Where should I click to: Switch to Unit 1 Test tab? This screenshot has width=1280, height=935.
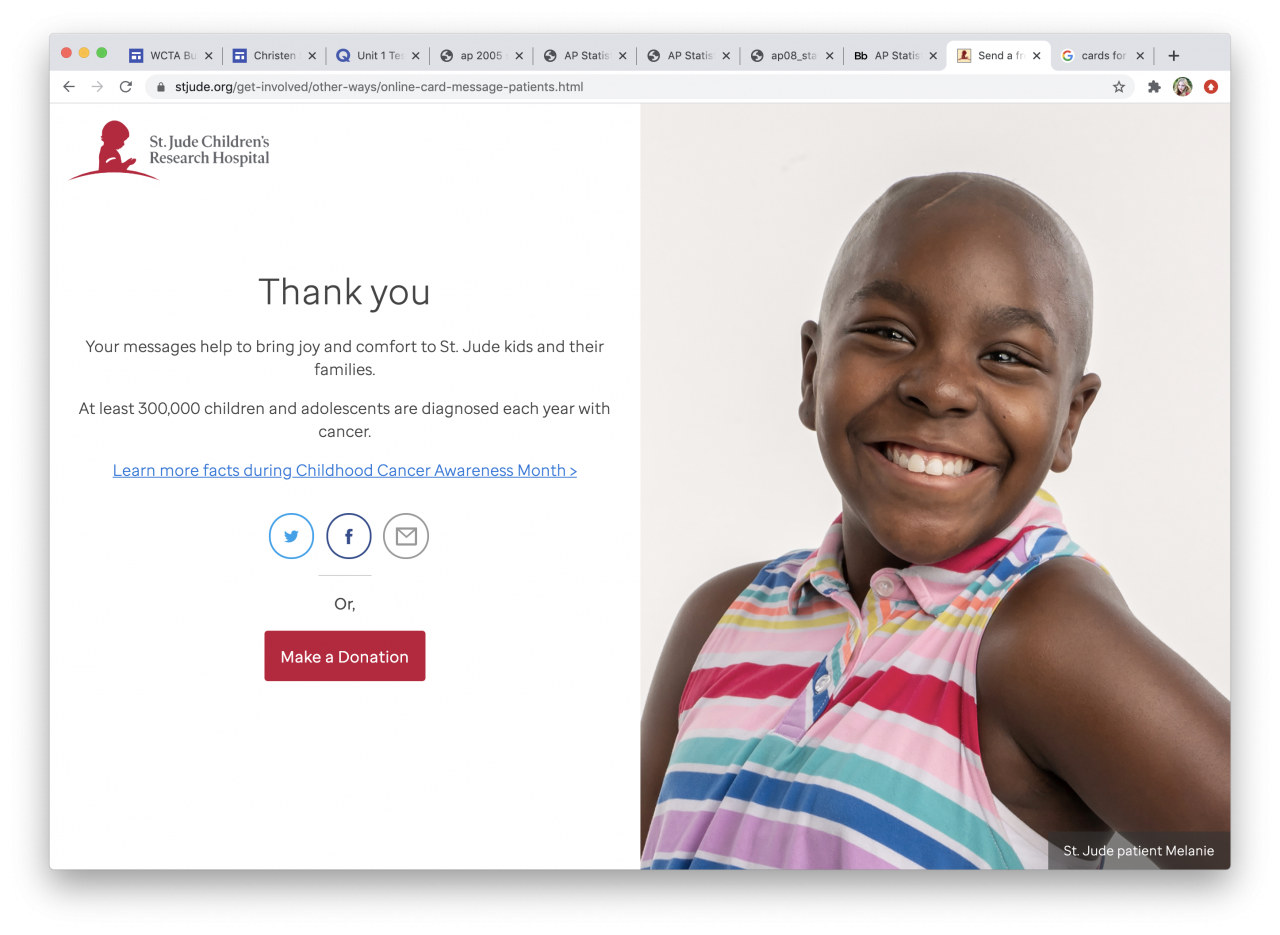tap(371, 56)
